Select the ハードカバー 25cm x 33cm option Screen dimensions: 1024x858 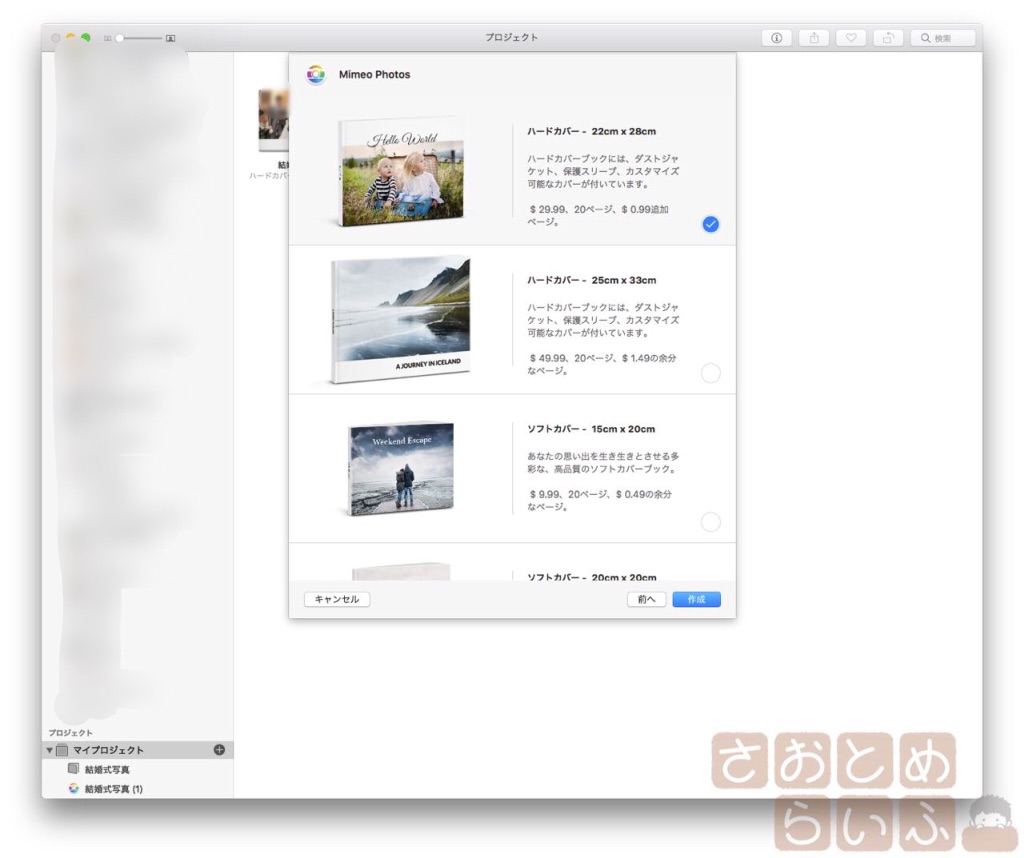710,373
